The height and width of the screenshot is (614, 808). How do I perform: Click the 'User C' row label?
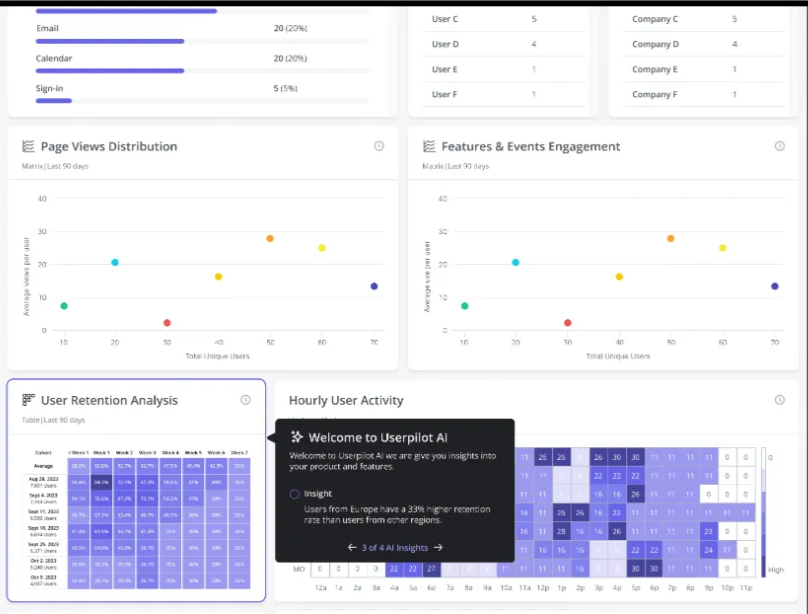click(x=445, y=19)
